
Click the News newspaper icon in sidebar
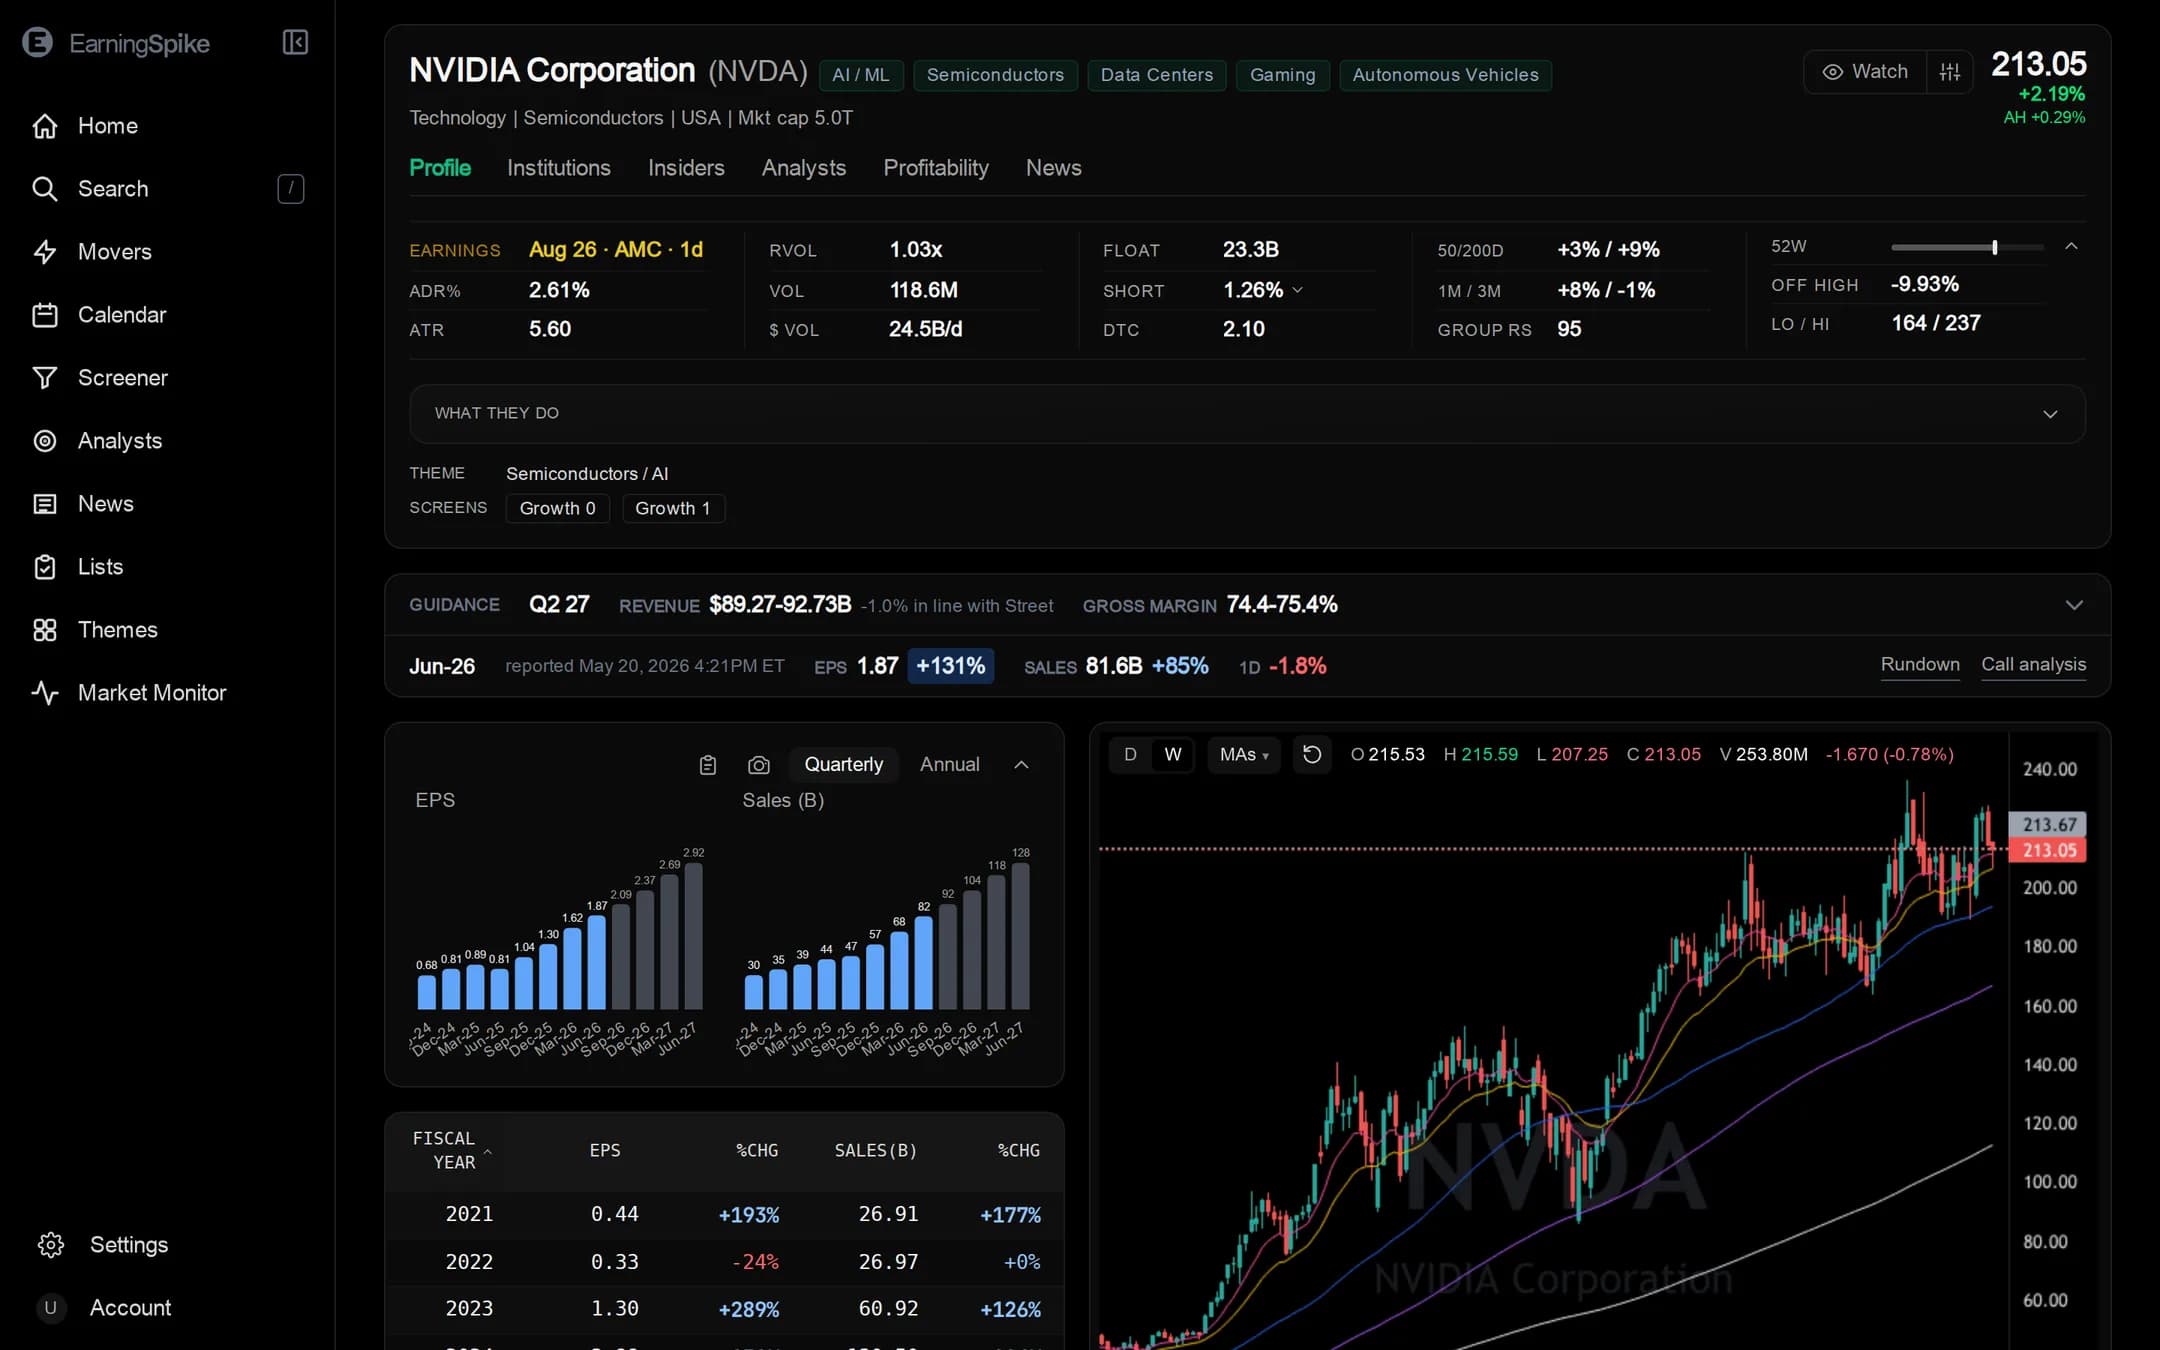pos(45,504)
